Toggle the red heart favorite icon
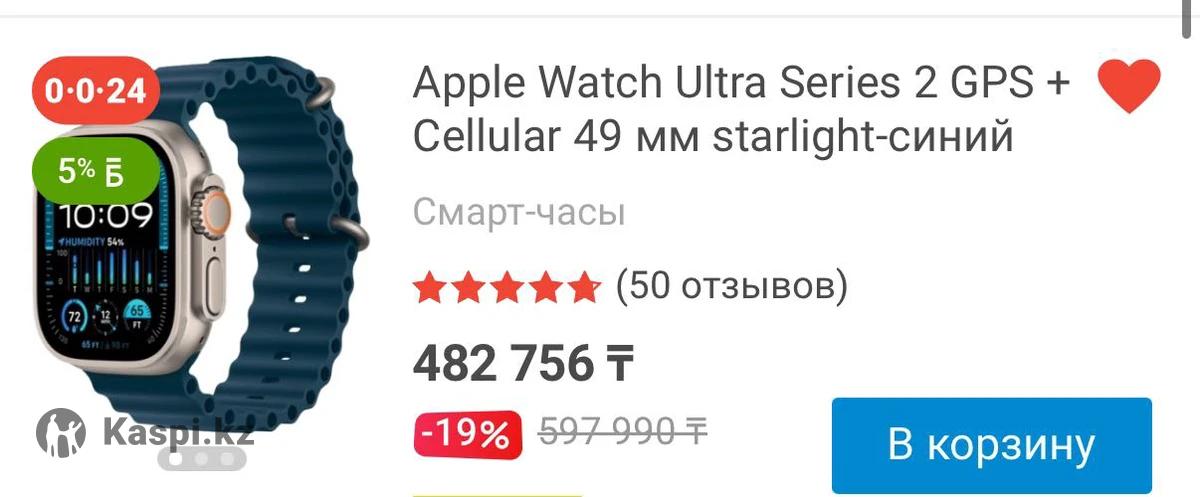Image resolution: width=1200 pixels, height=497 pixels. (1129, 85)
